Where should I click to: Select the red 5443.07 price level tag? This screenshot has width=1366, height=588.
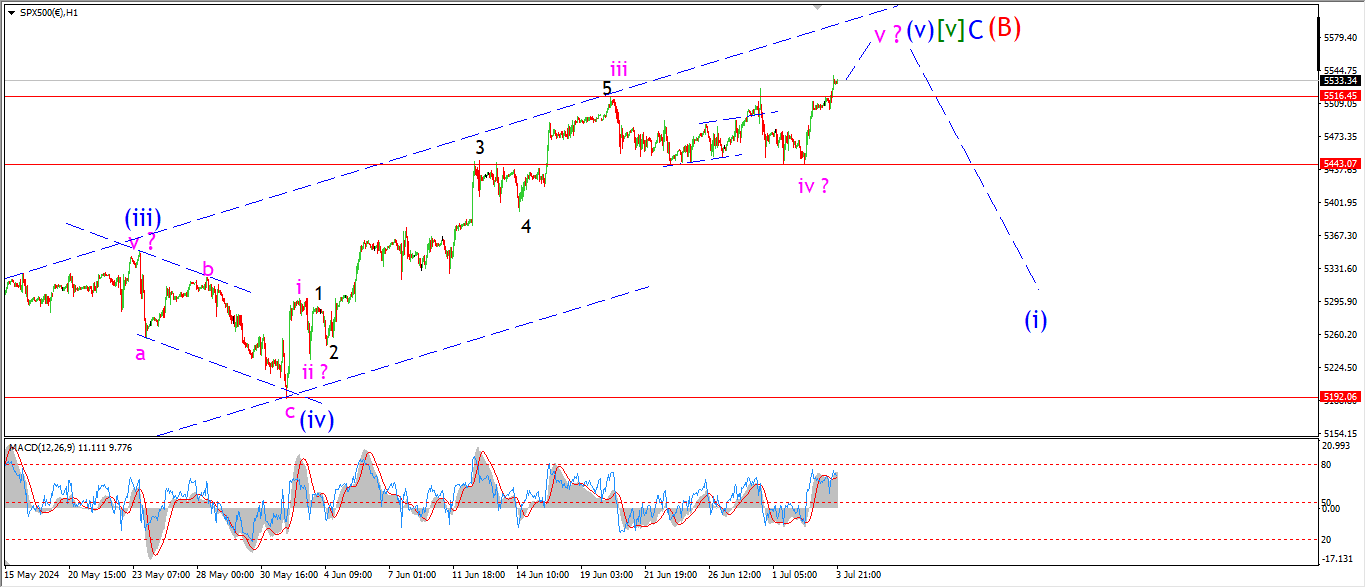pos(1339,163)
